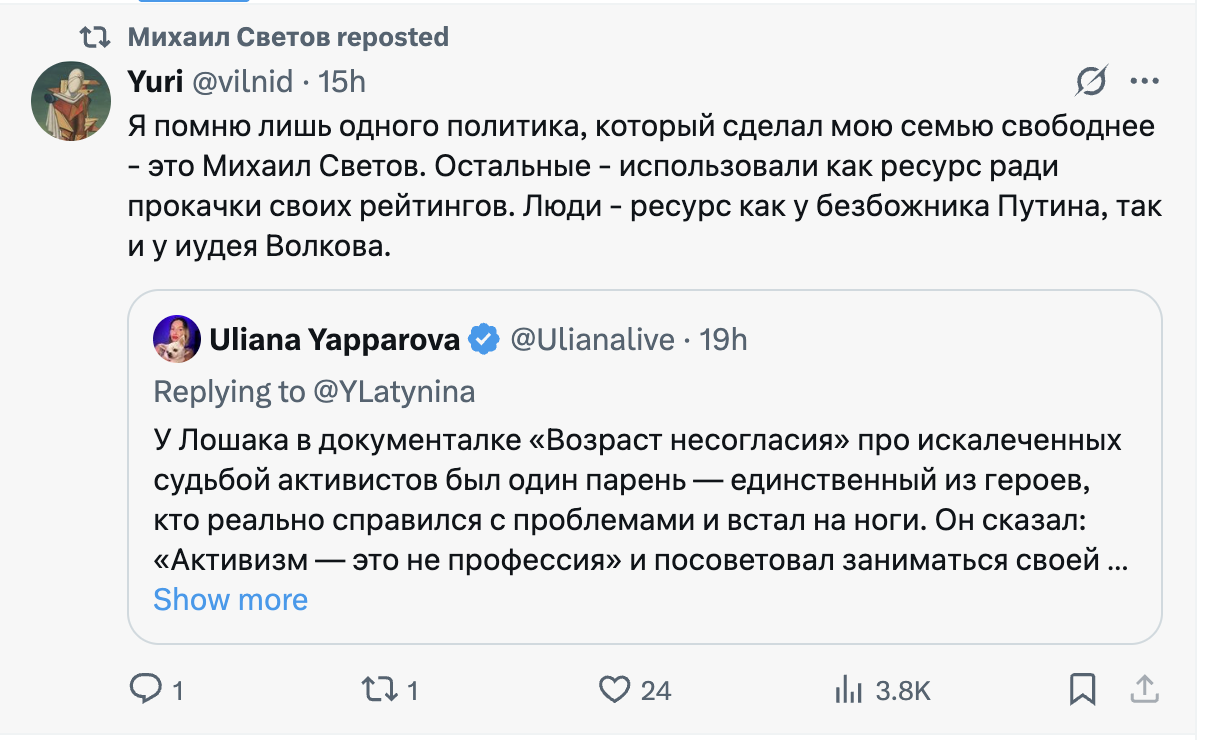Click the 19h quoted tweet timestamp

tap(723, 340)
